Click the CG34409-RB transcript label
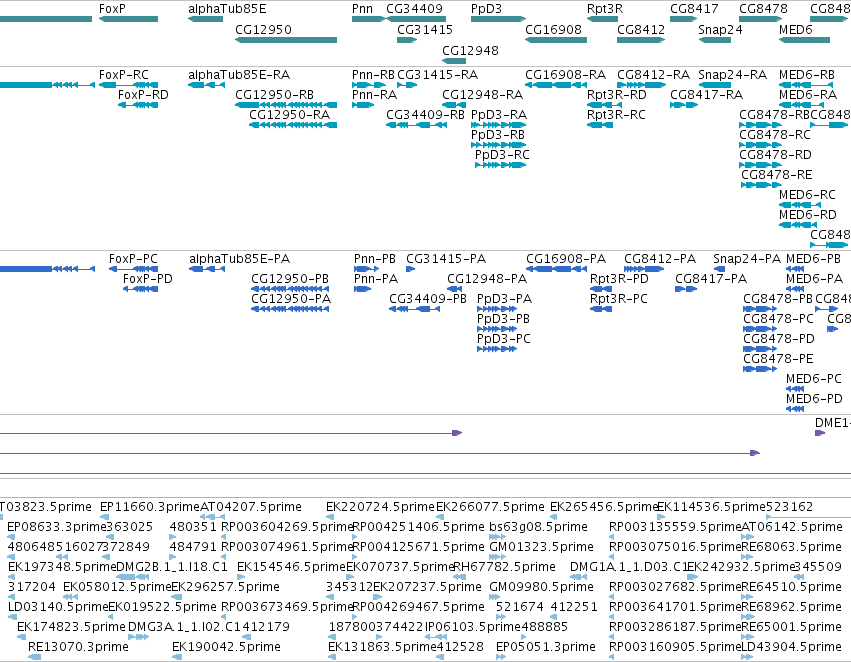Image resolution: width=851 pixels, height=662 pixels. click(x=425, y=114)
